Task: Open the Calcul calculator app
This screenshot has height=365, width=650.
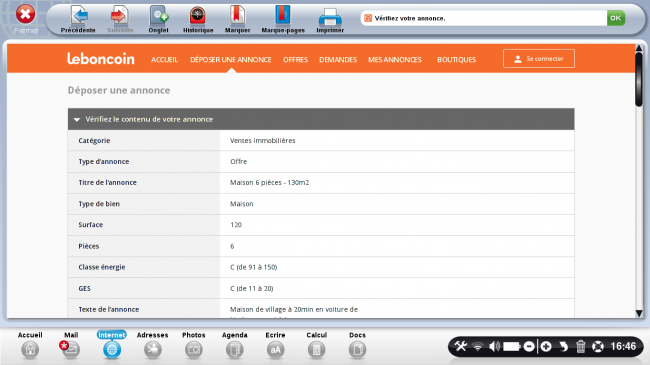Action: click(x=316, y=345)
